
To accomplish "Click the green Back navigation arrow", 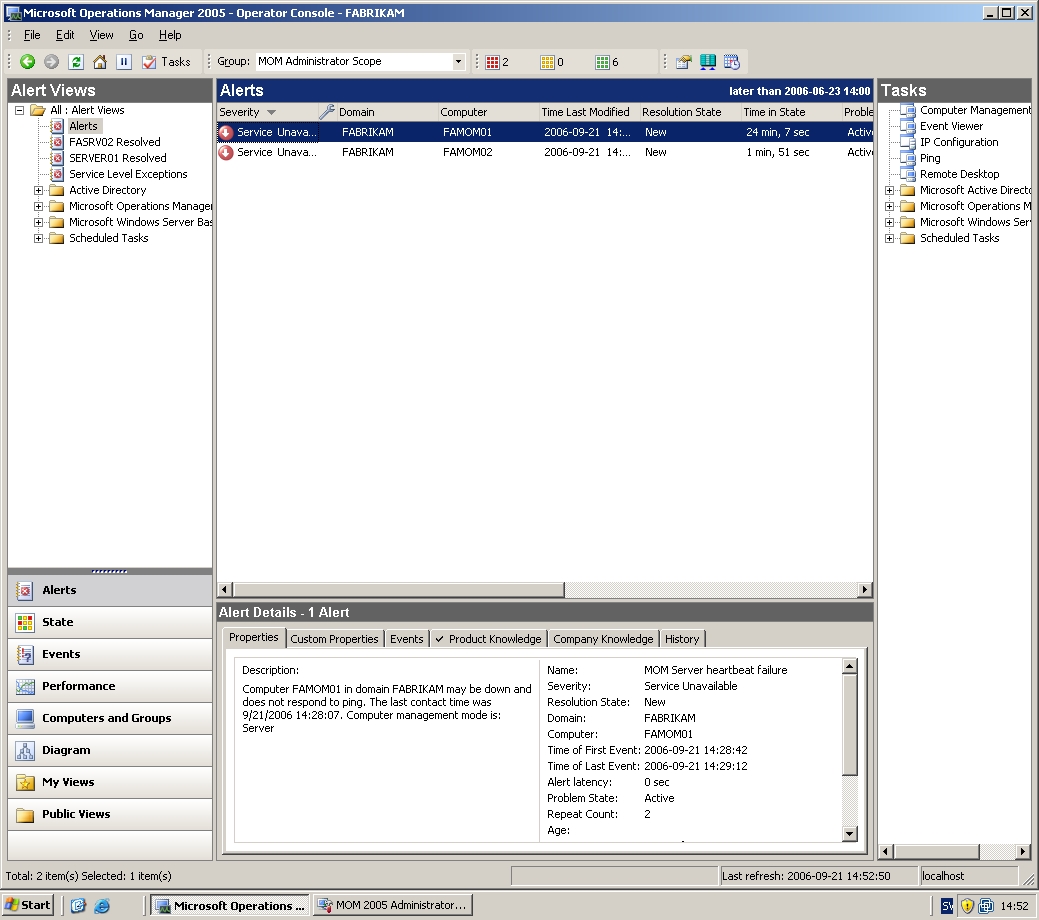I will click(27, 62).
